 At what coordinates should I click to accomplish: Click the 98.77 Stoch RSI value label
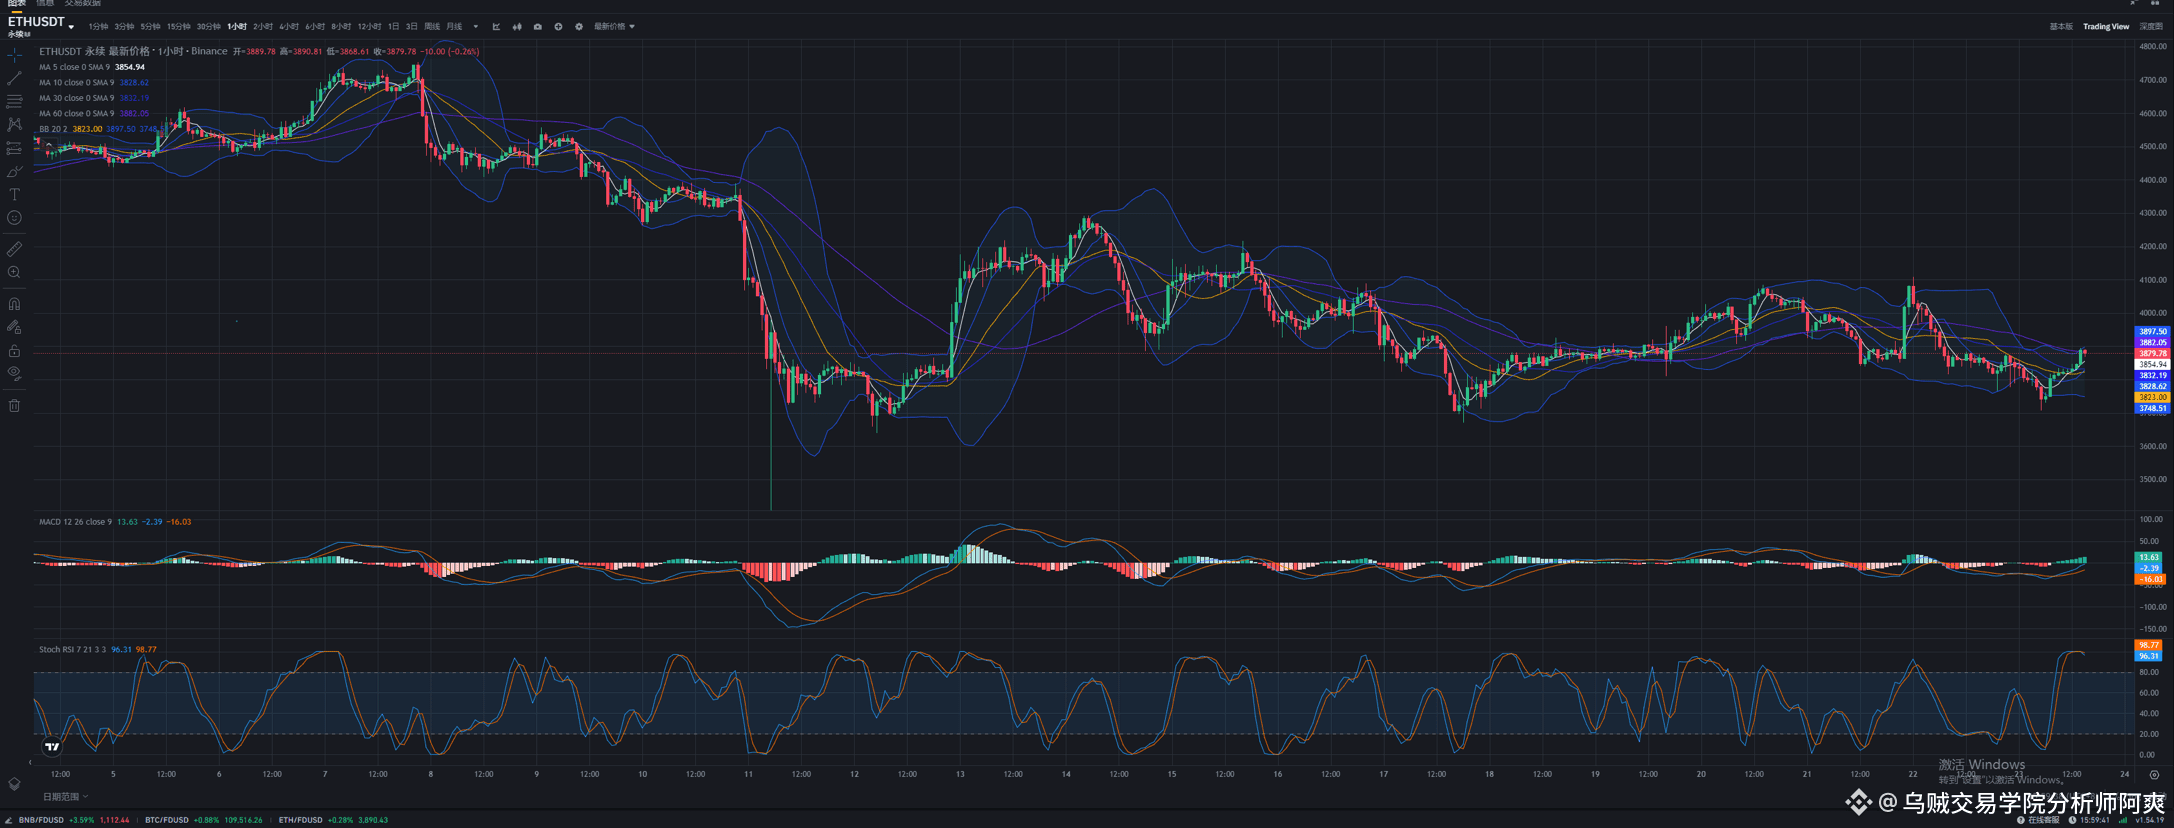click(2148, 645)
